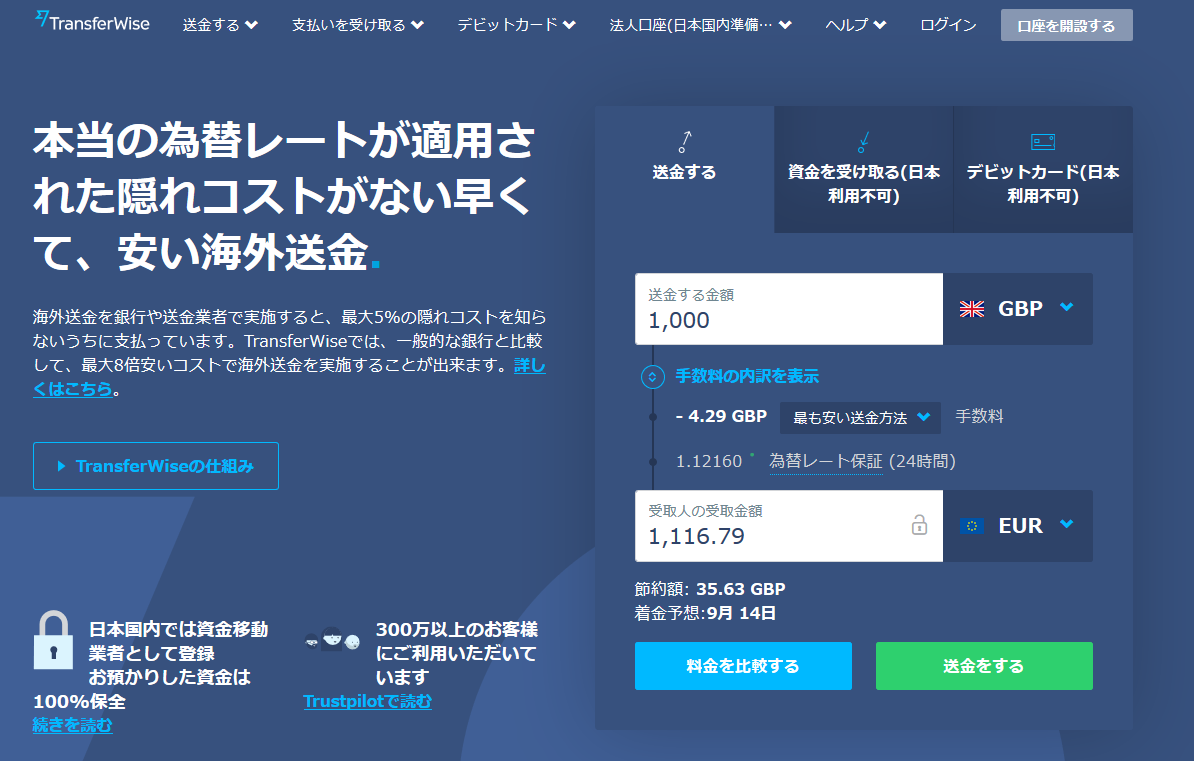Click the EU flag icon
The image size is (1194, 761).
tap(972, 526)
